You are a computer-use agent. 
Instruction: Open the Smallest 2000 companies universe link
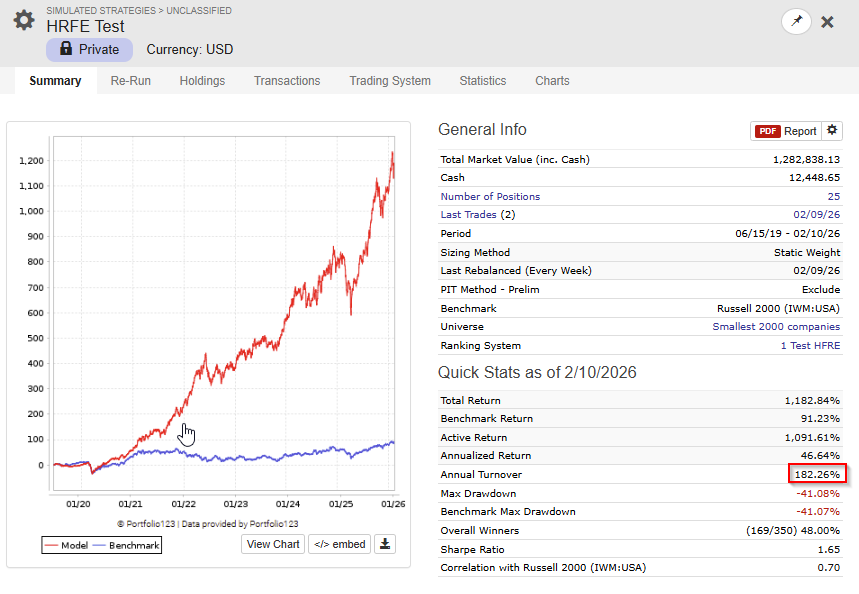click(776, 327)
